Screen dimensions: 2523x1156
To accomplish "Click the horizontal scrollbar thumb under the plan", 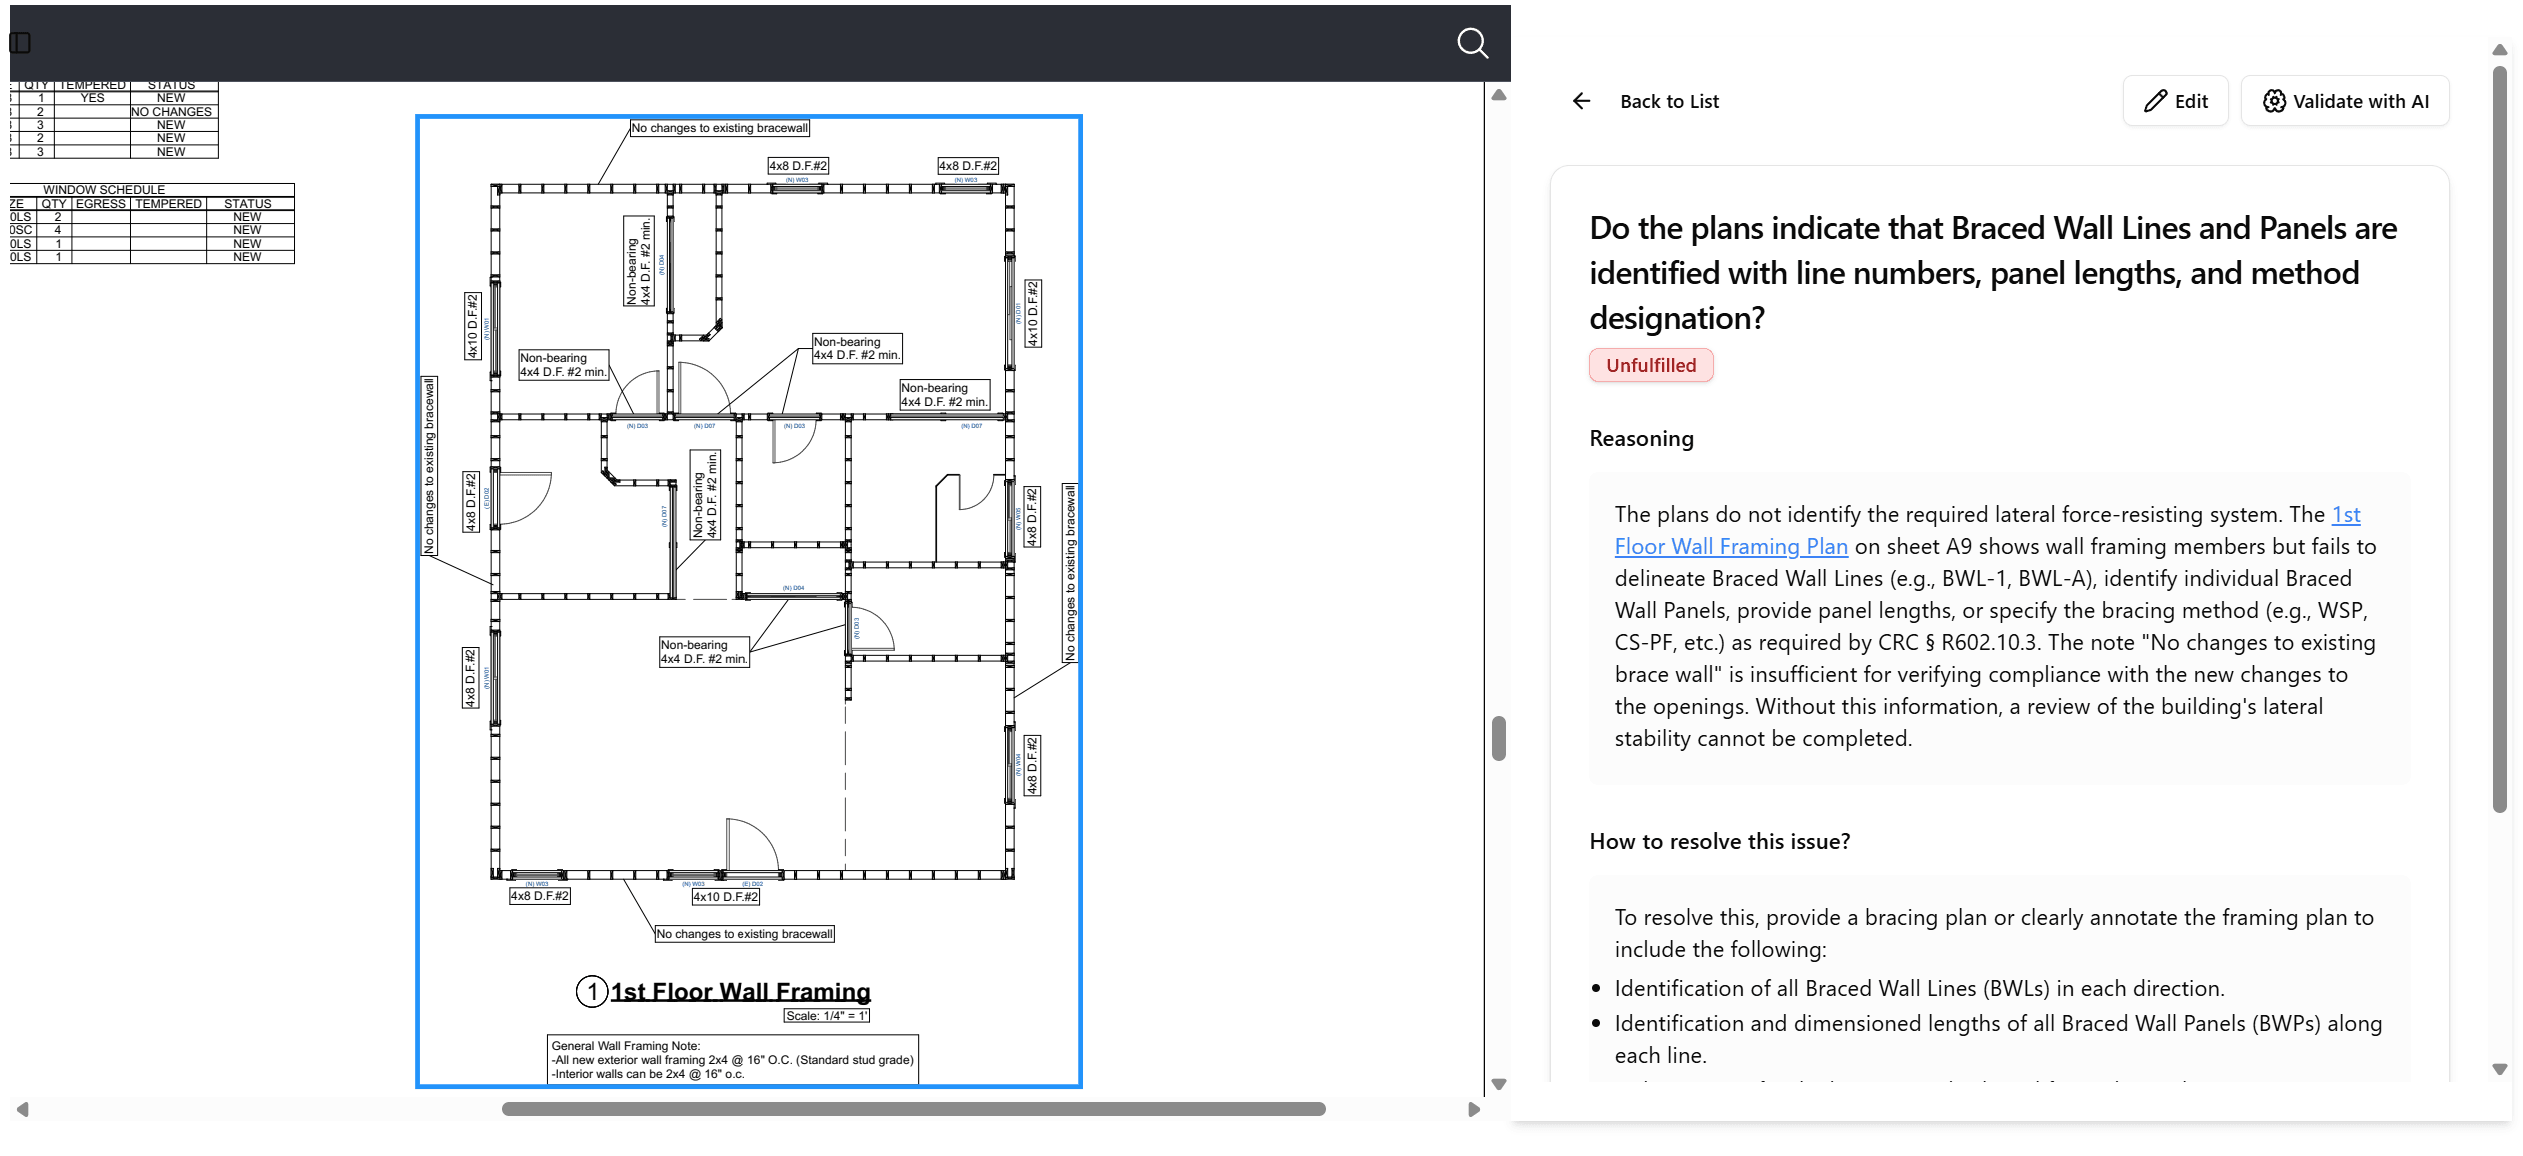I will 913,1109.
